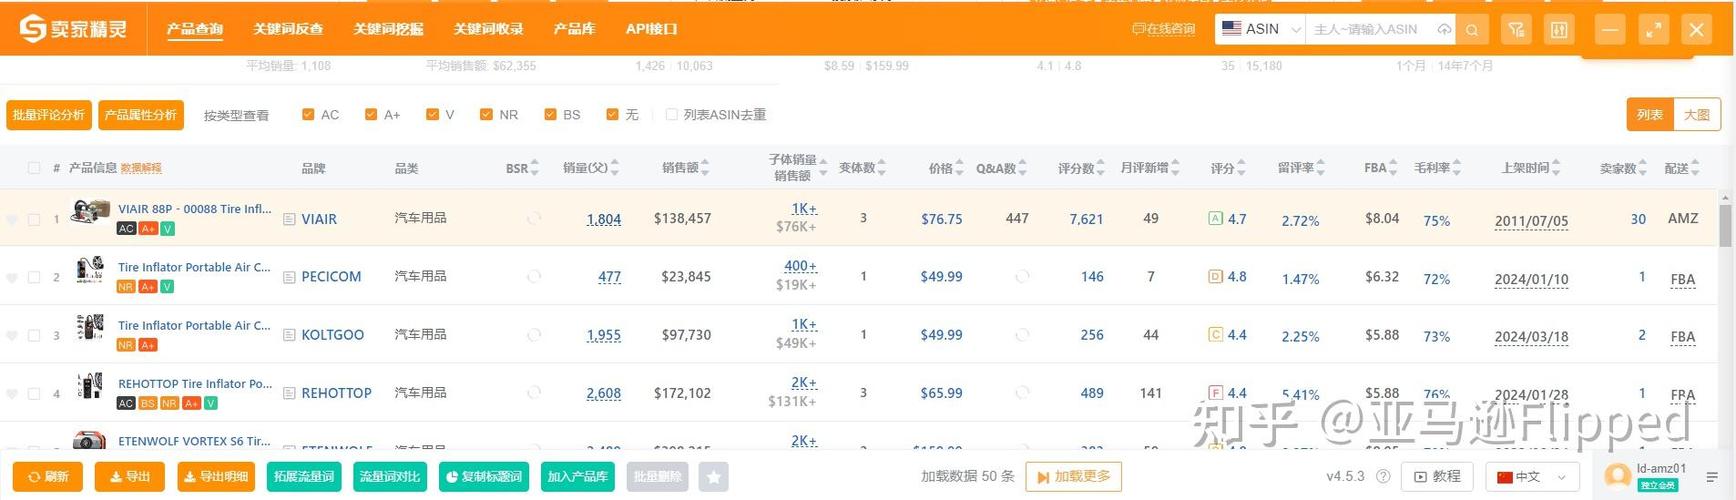
Task: Click the user avatar ld-amz01
Action: click(x=1617, y=476)
